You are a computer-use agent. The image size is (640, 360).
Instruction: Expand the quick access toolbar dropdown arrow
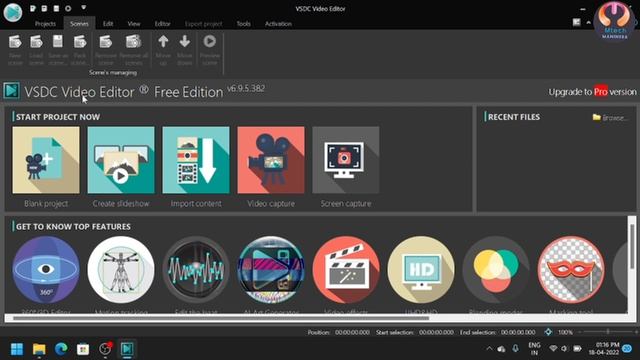pos(83,8)
